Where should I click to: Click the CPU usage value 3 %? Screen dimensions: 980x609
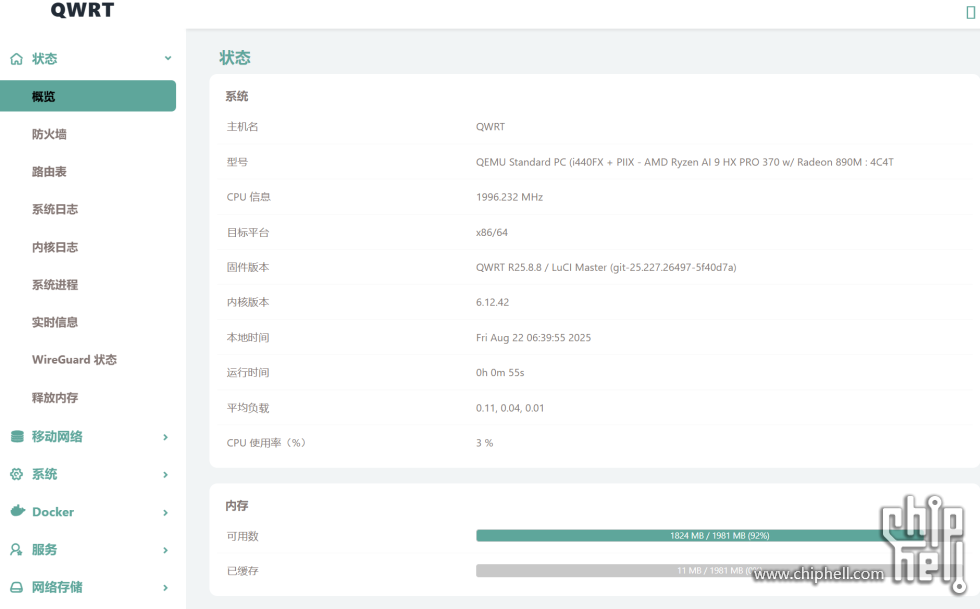pos(484,443)
